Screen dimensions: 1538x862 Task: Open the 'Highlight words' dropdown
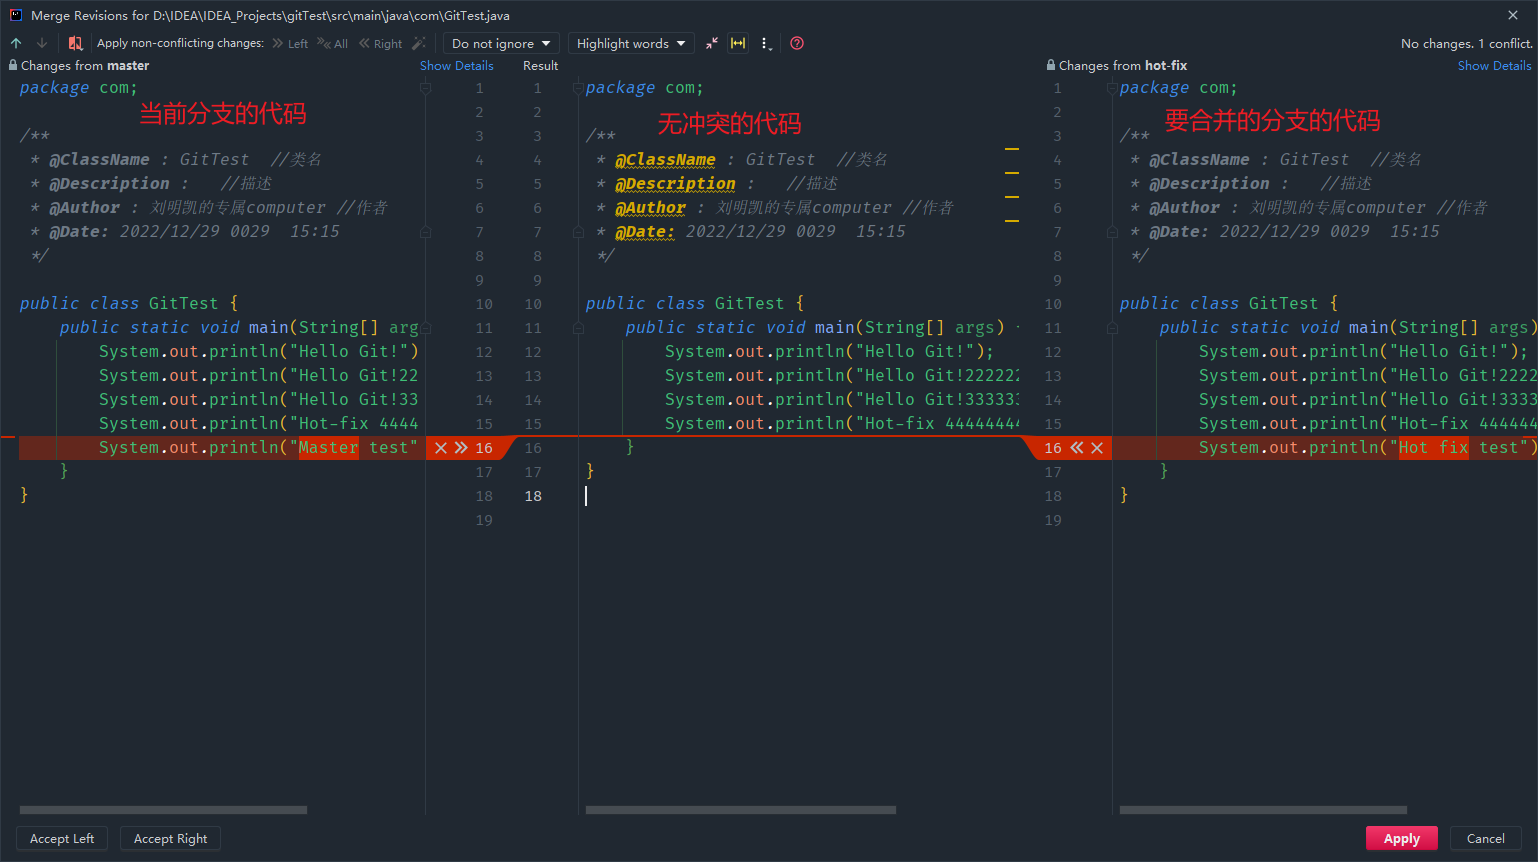pyautogui.click(x=631, y=43)
